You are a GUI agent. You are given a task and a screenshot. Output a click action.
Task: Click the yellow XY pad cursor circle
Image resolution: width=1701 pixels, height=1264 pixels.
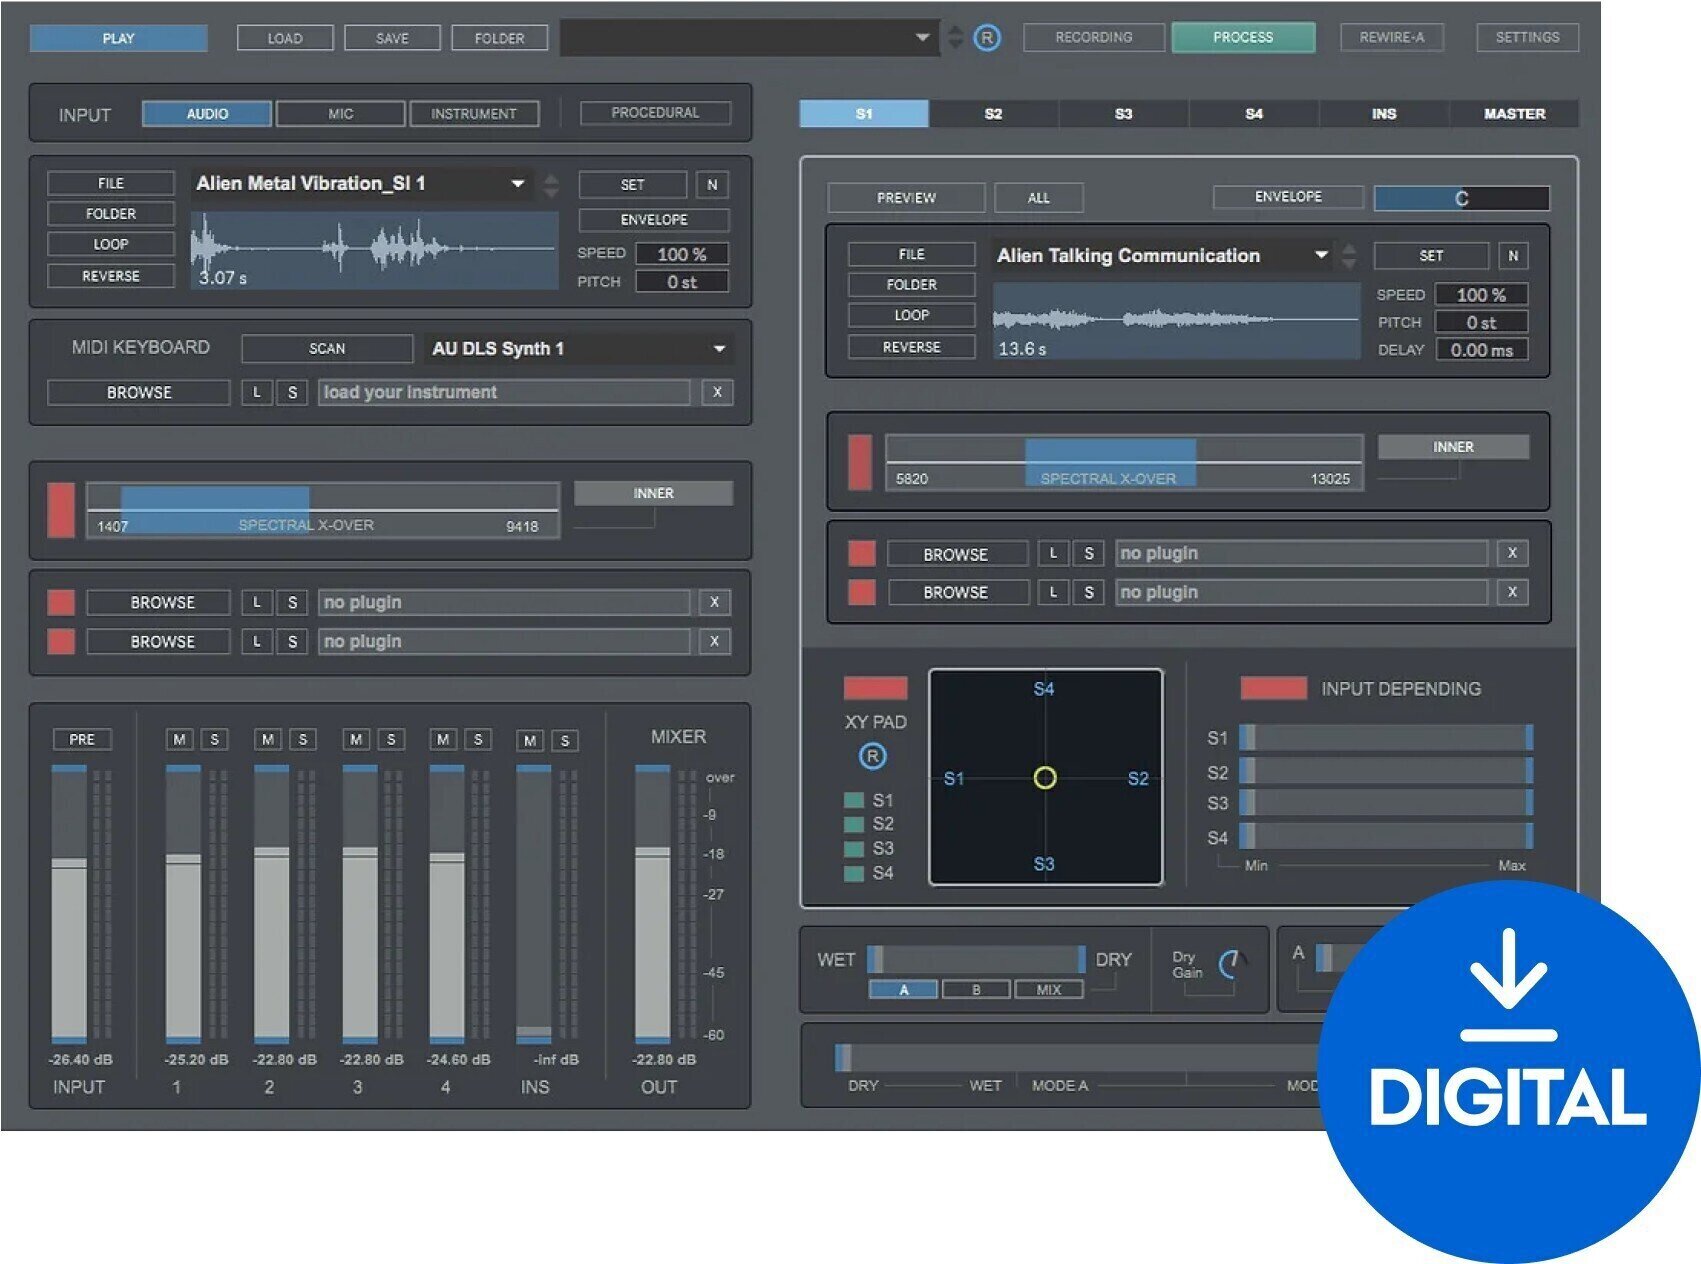1045,777
